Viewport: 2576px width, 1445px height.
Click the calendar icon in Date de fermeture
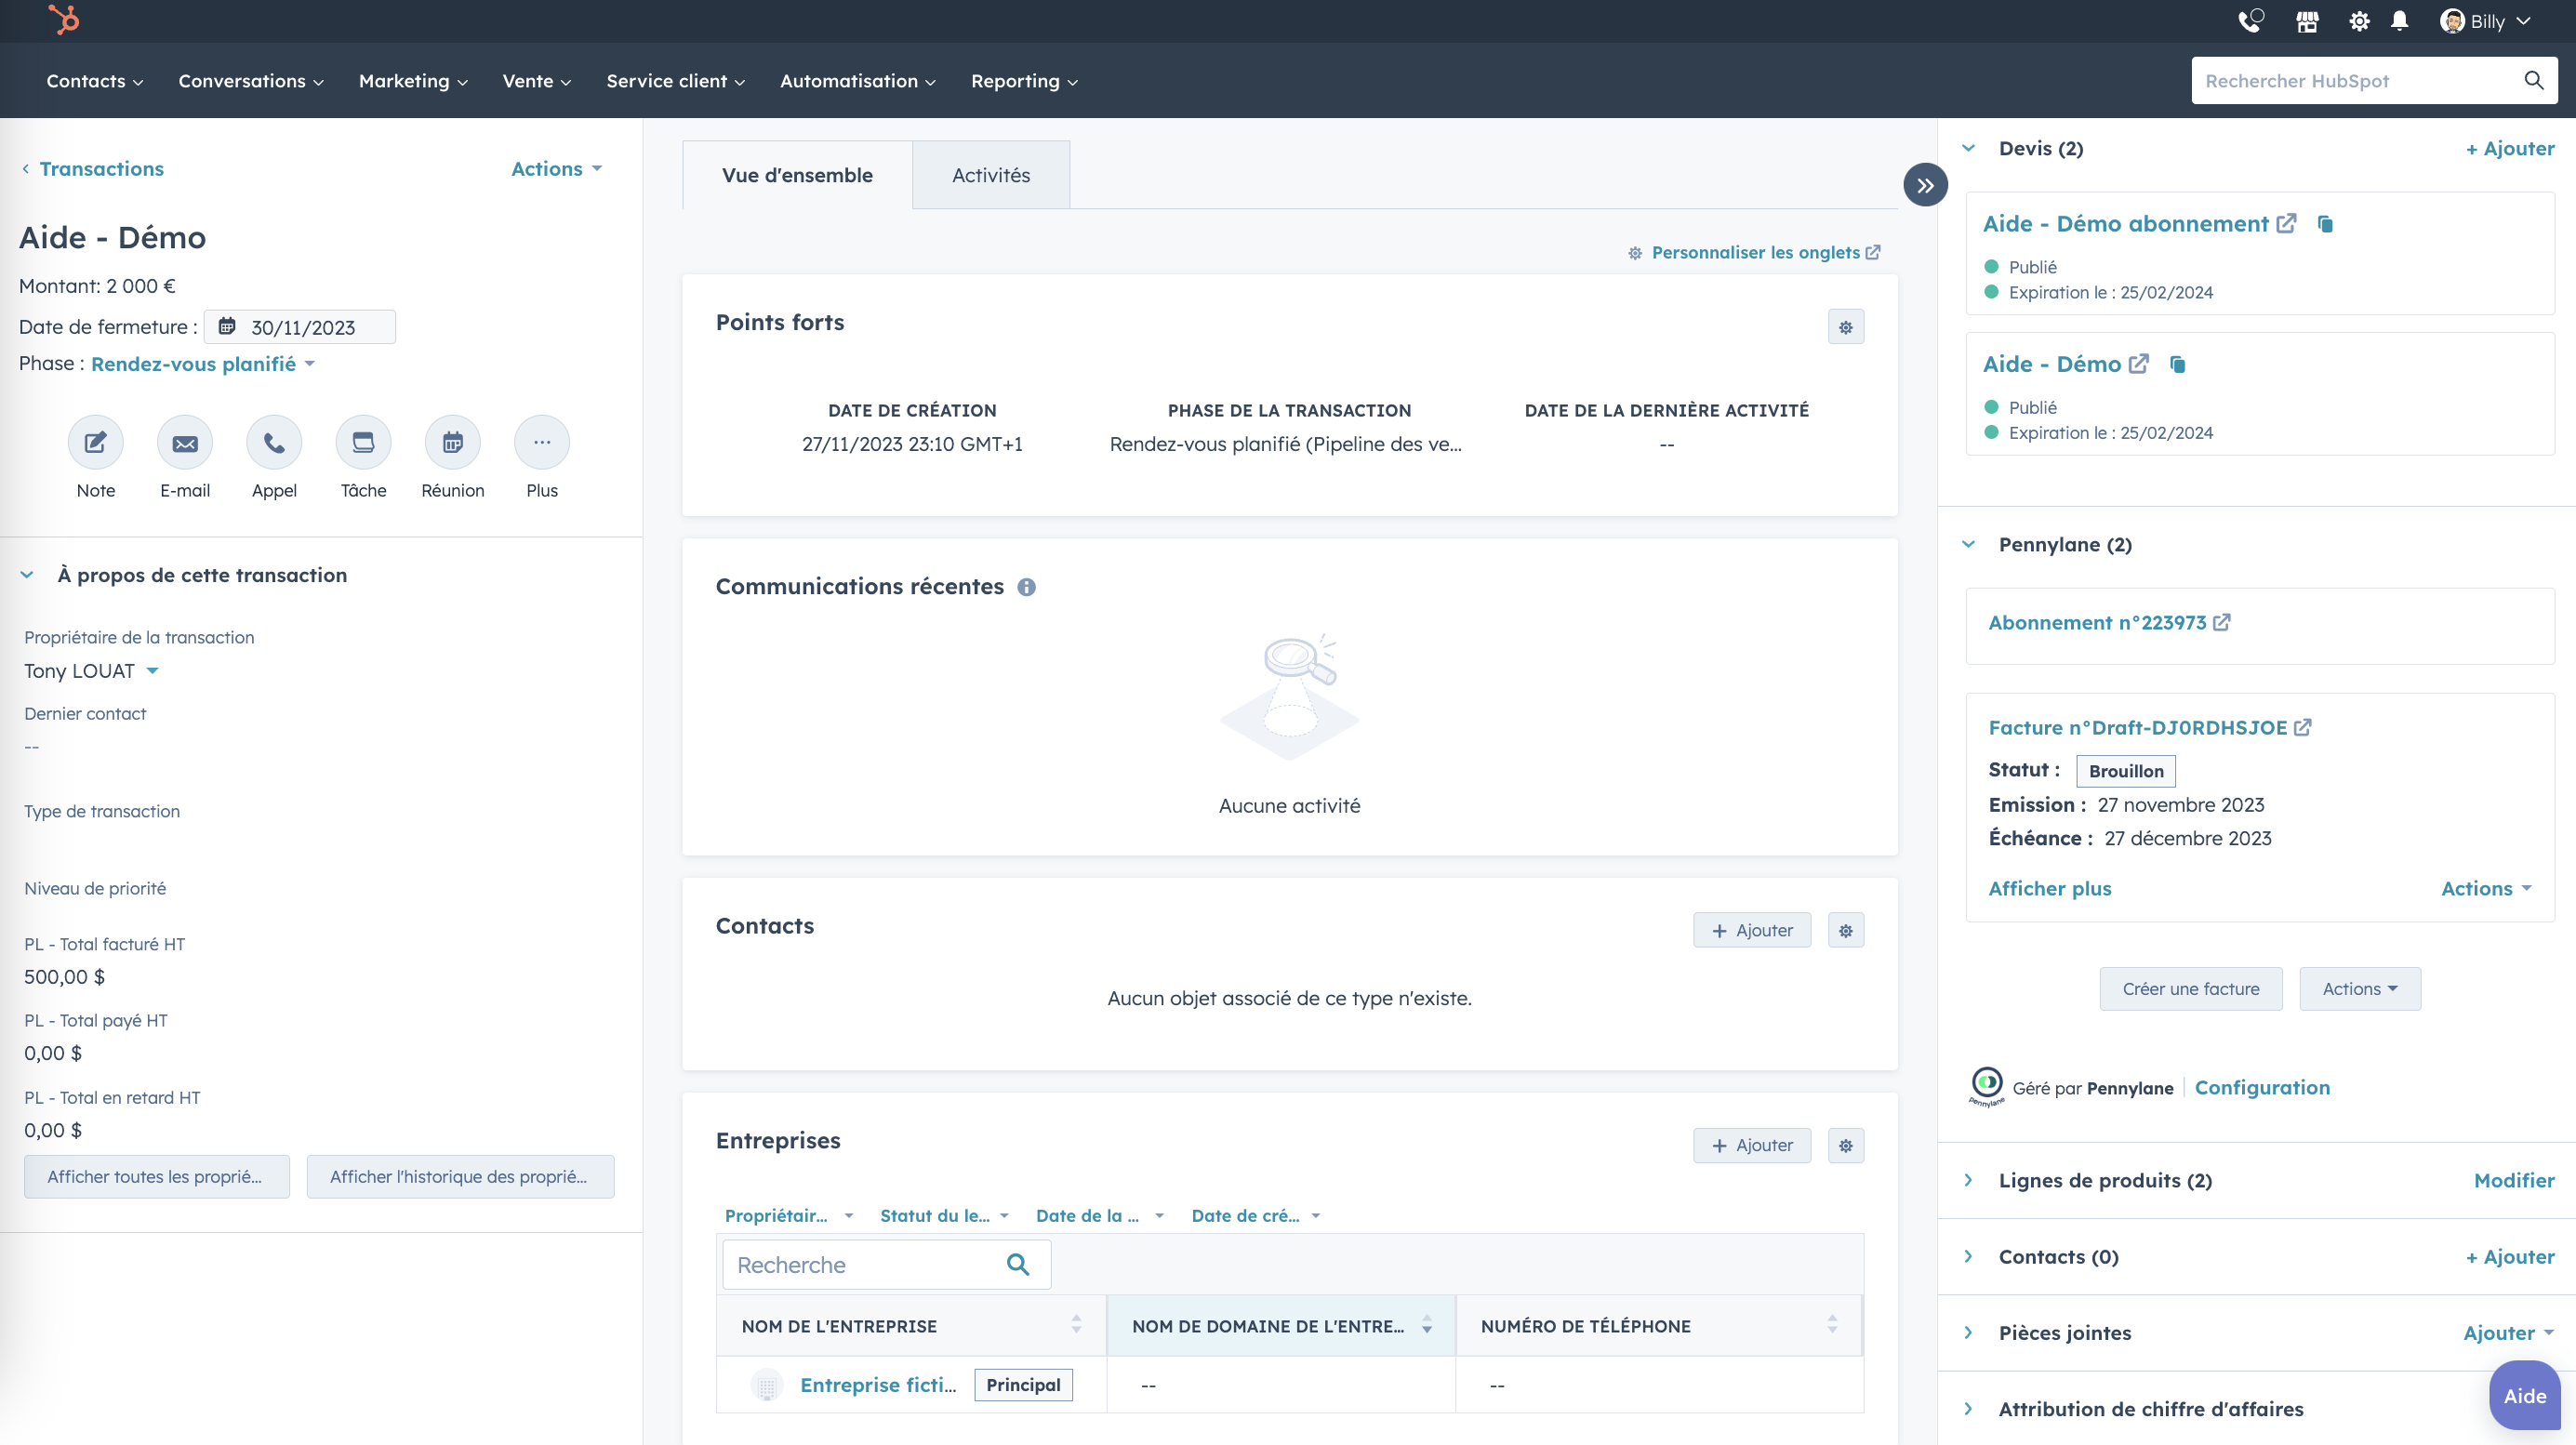click(227, 326)
